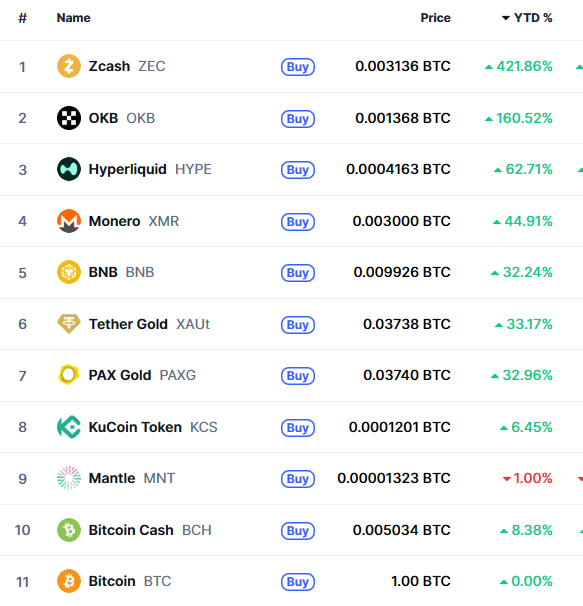583x606 pixels.
Task: Open the Tether Gold XAUt link
Action: (x=149, y=324)
